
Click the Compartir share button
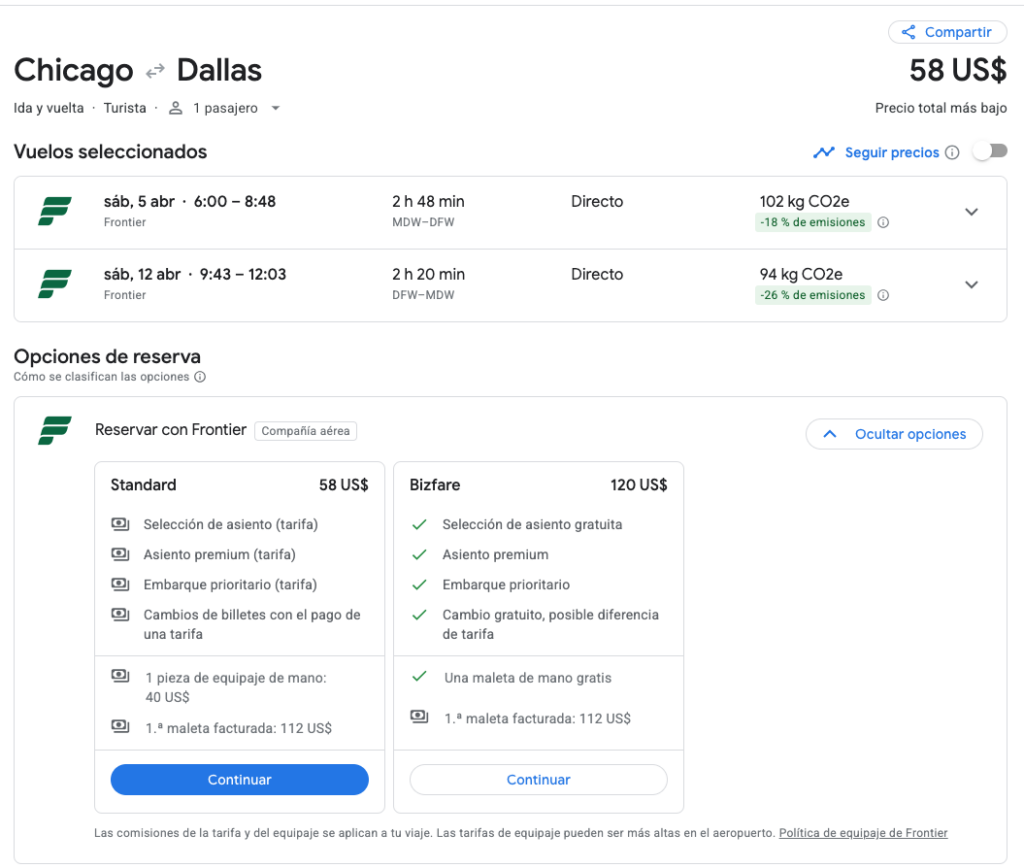click(947, 32)
